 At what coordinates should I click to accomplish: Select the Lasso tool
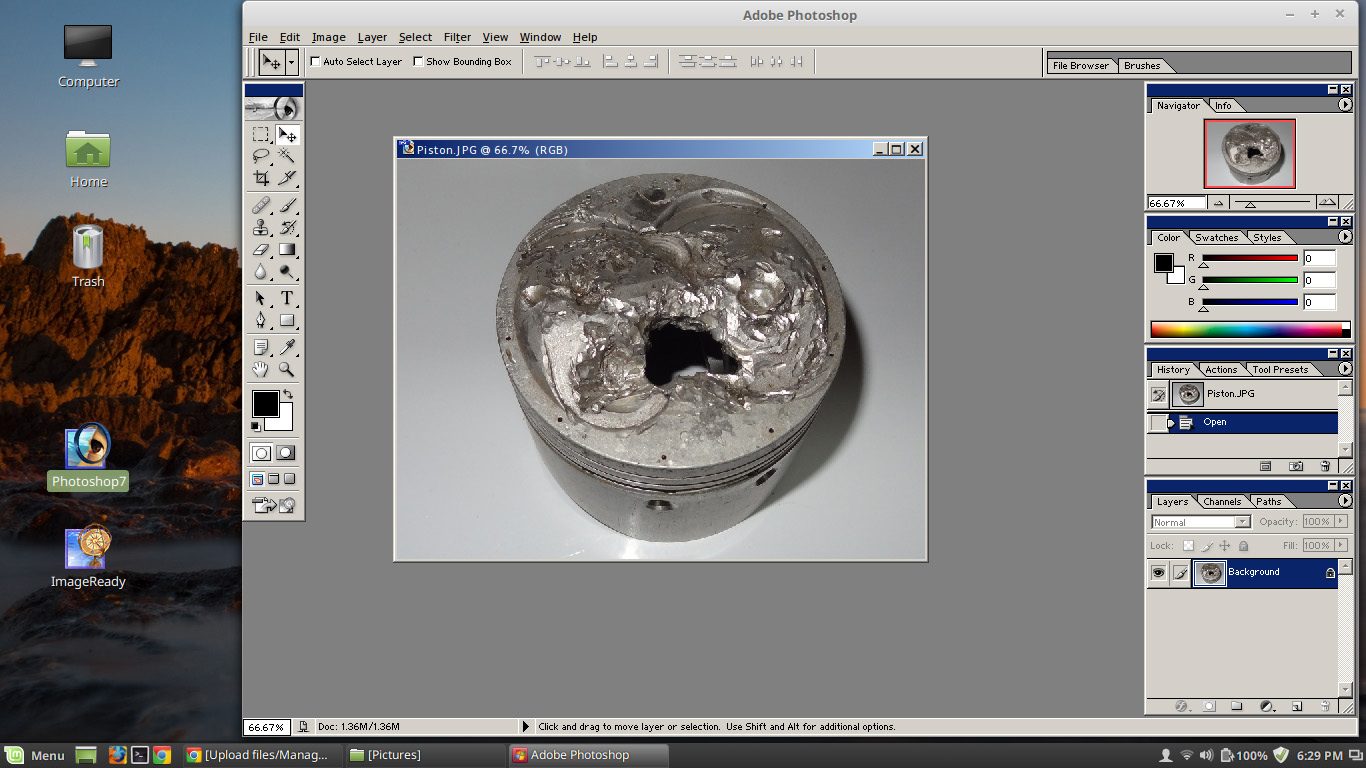(x=261, y=156)
